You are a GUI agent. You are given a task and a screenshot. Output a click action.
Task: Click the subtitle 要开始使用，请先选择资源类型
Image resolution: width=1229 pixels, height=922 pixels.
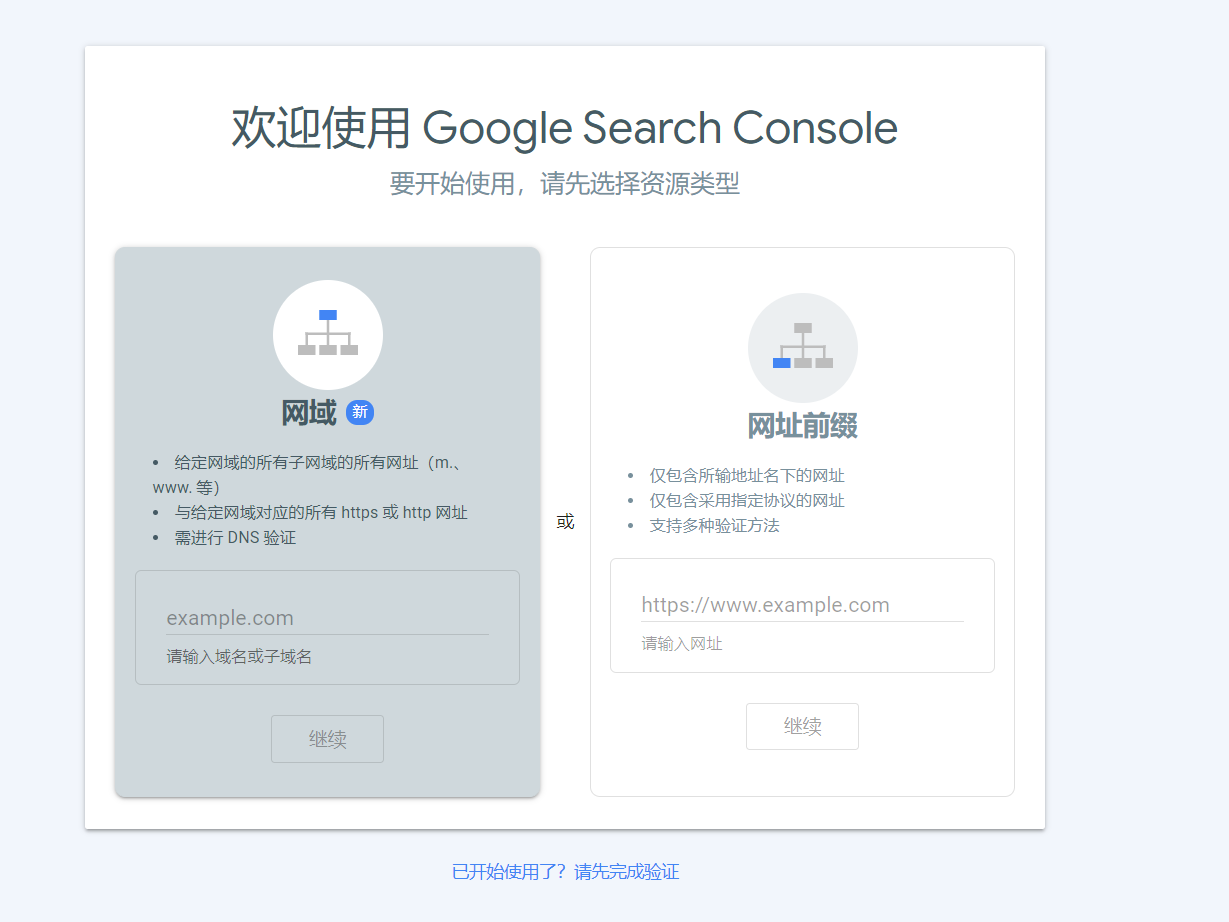565,184
